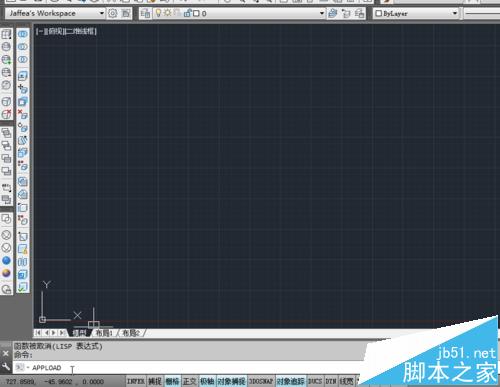This screenshot has height=387, width=500.
Task: Go to previous layout tab arrow
Action: click(46, 333)
